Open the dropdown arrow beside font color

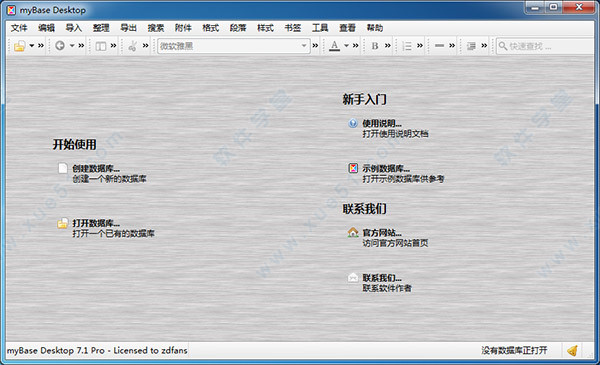tap(346, 46)
